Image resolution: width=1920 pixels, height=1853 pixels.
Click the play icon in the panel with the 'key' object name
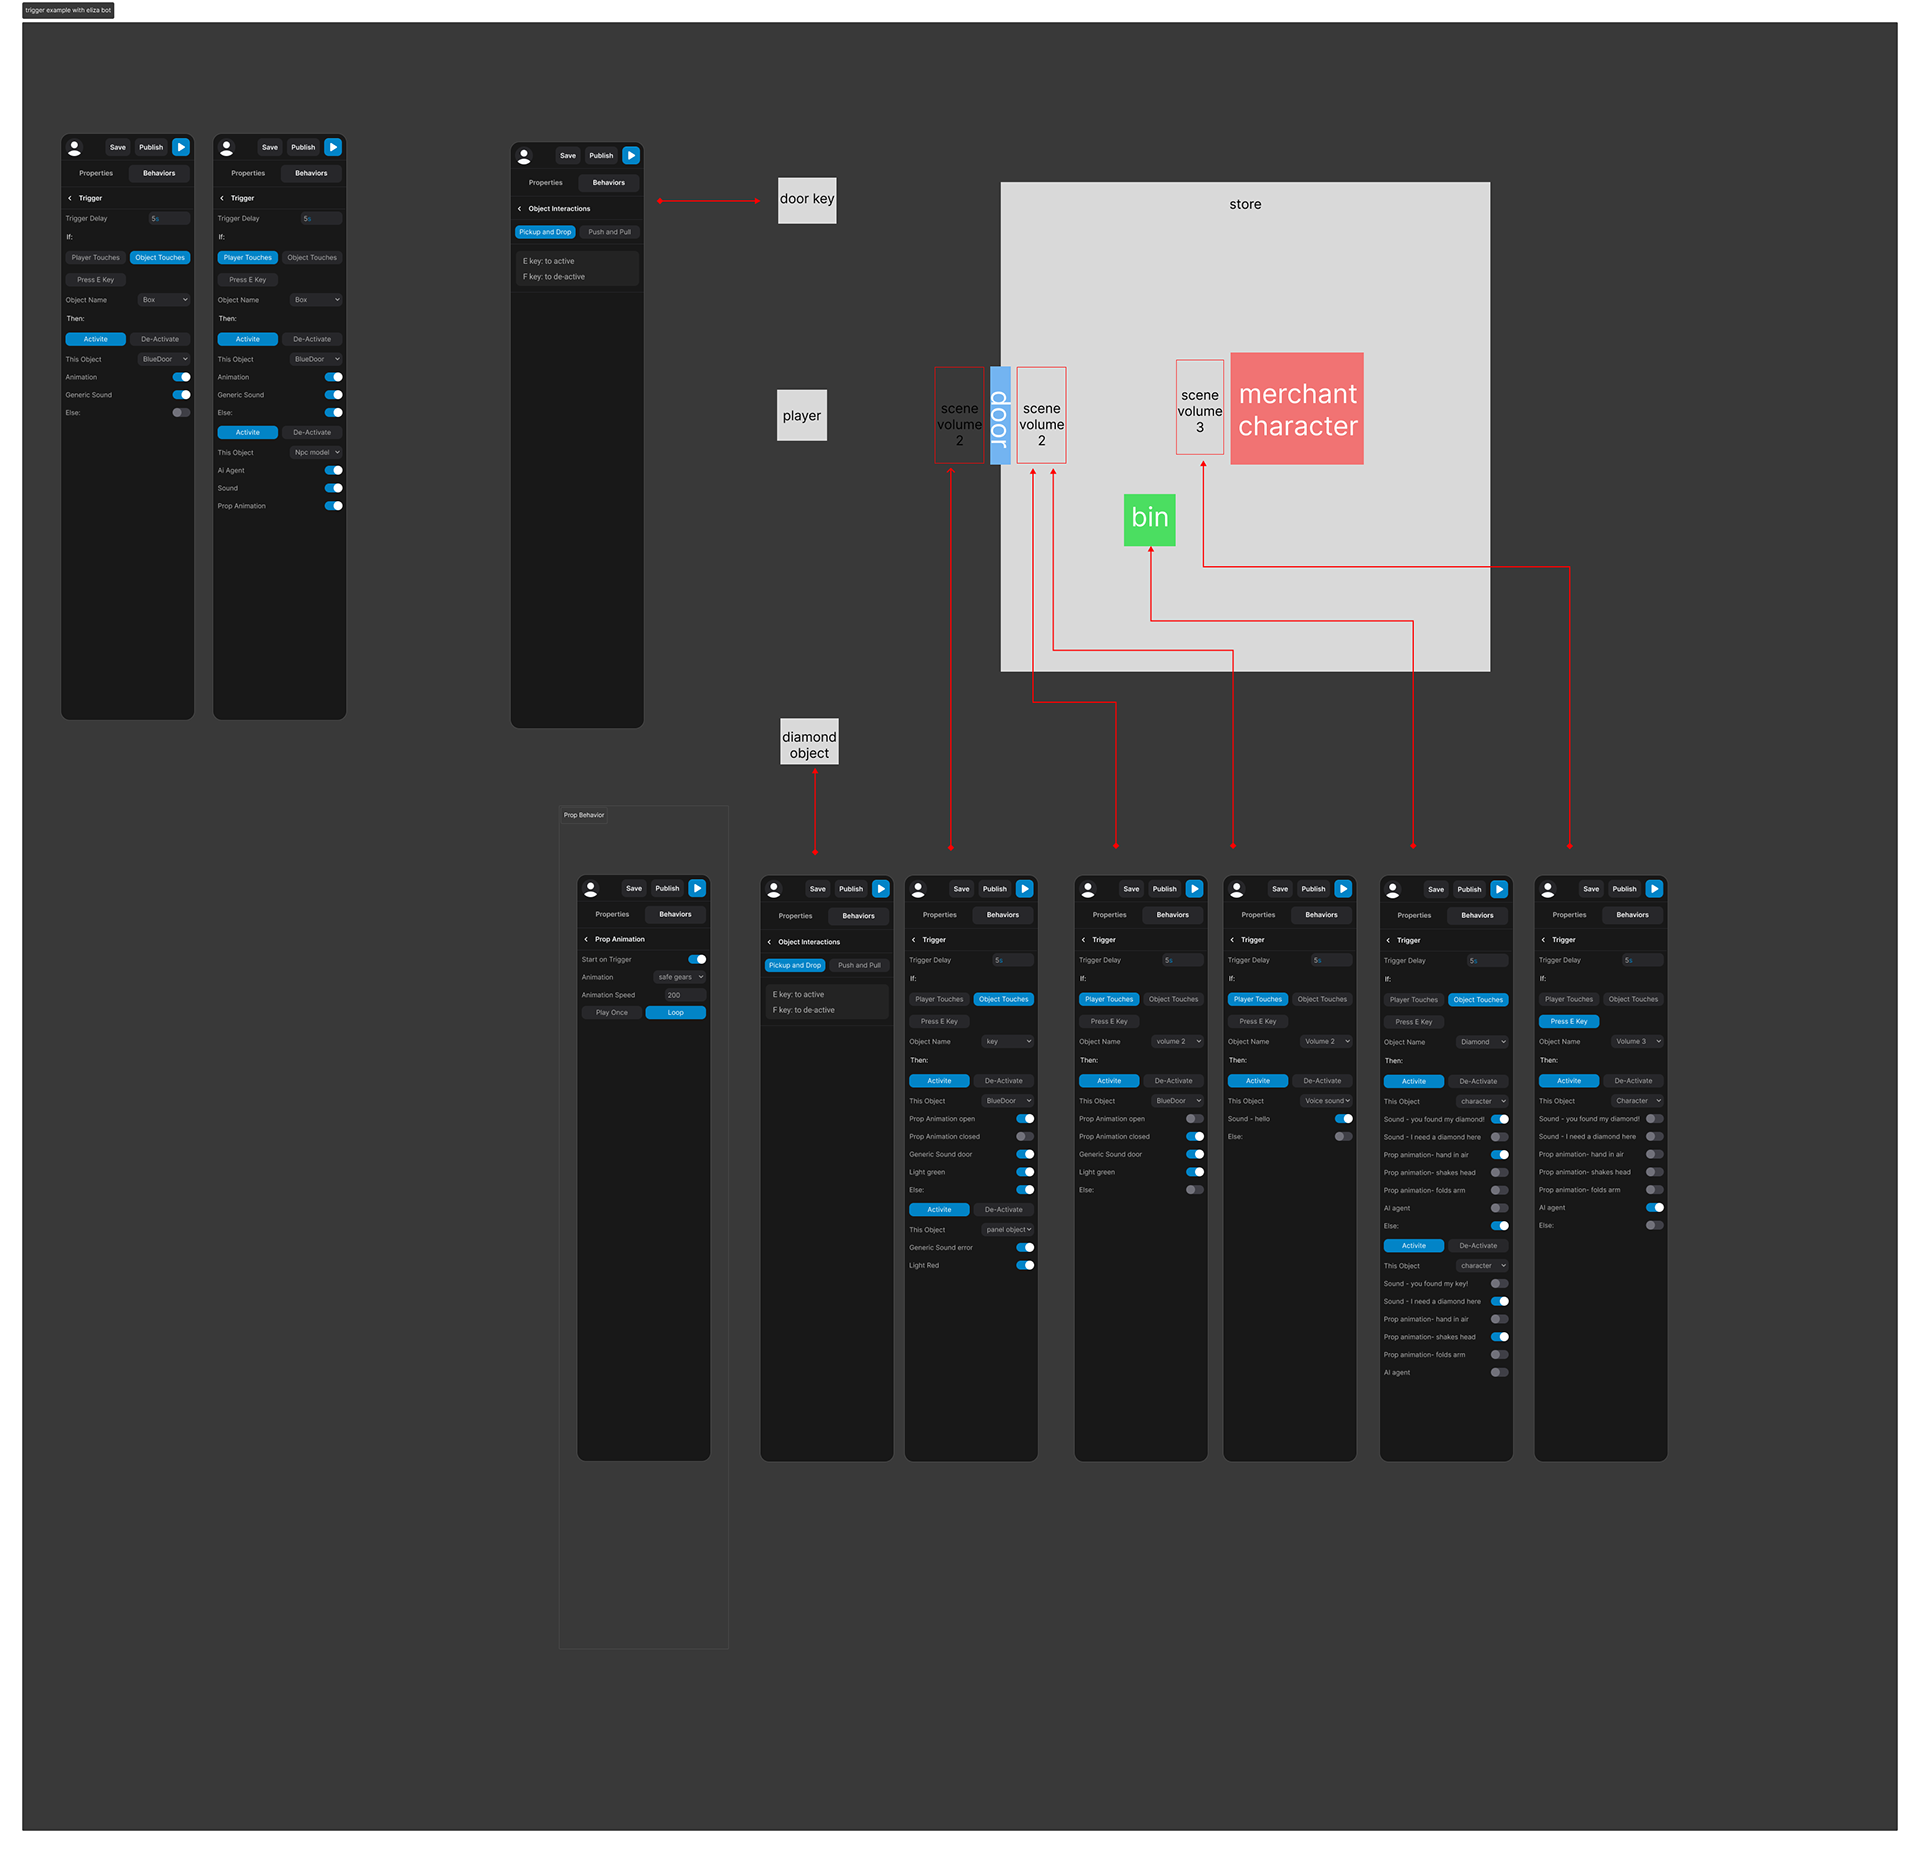point(1024,889)
